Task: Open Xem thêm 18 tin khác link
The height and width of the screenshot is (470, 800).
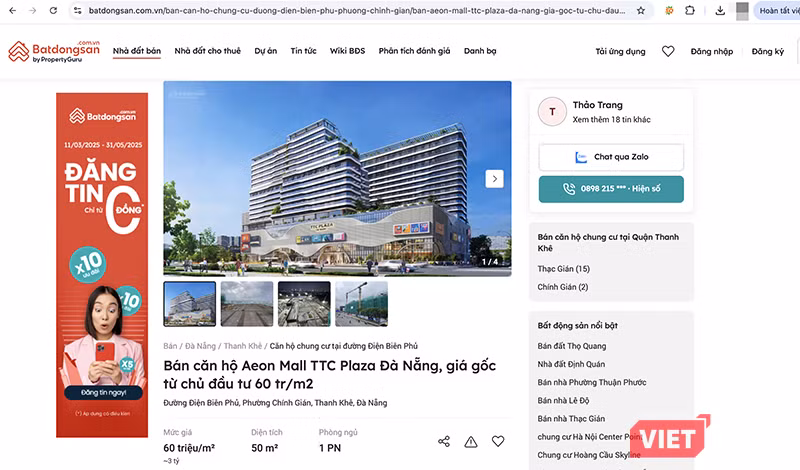Action: (611, 119)
